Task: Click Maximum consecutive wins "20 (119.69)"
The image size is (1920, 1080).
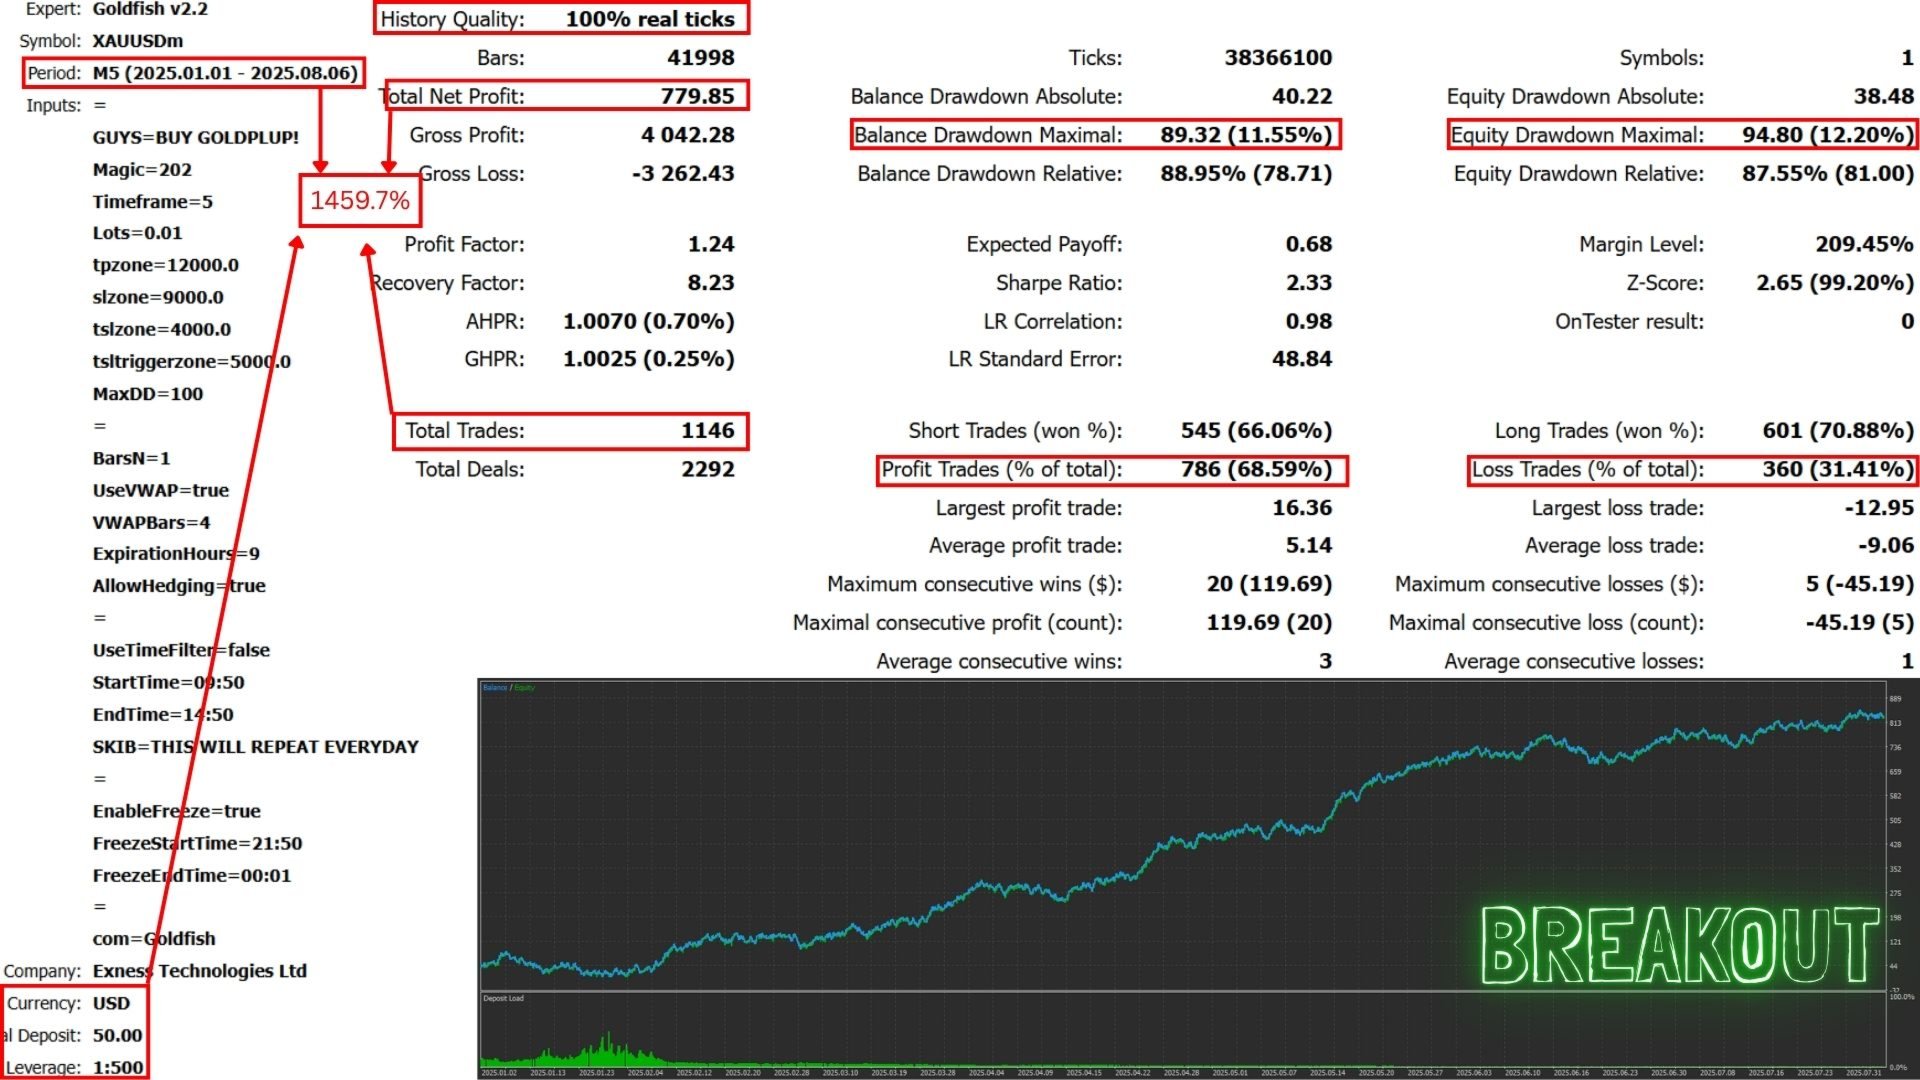Action: pos(1269,584)
